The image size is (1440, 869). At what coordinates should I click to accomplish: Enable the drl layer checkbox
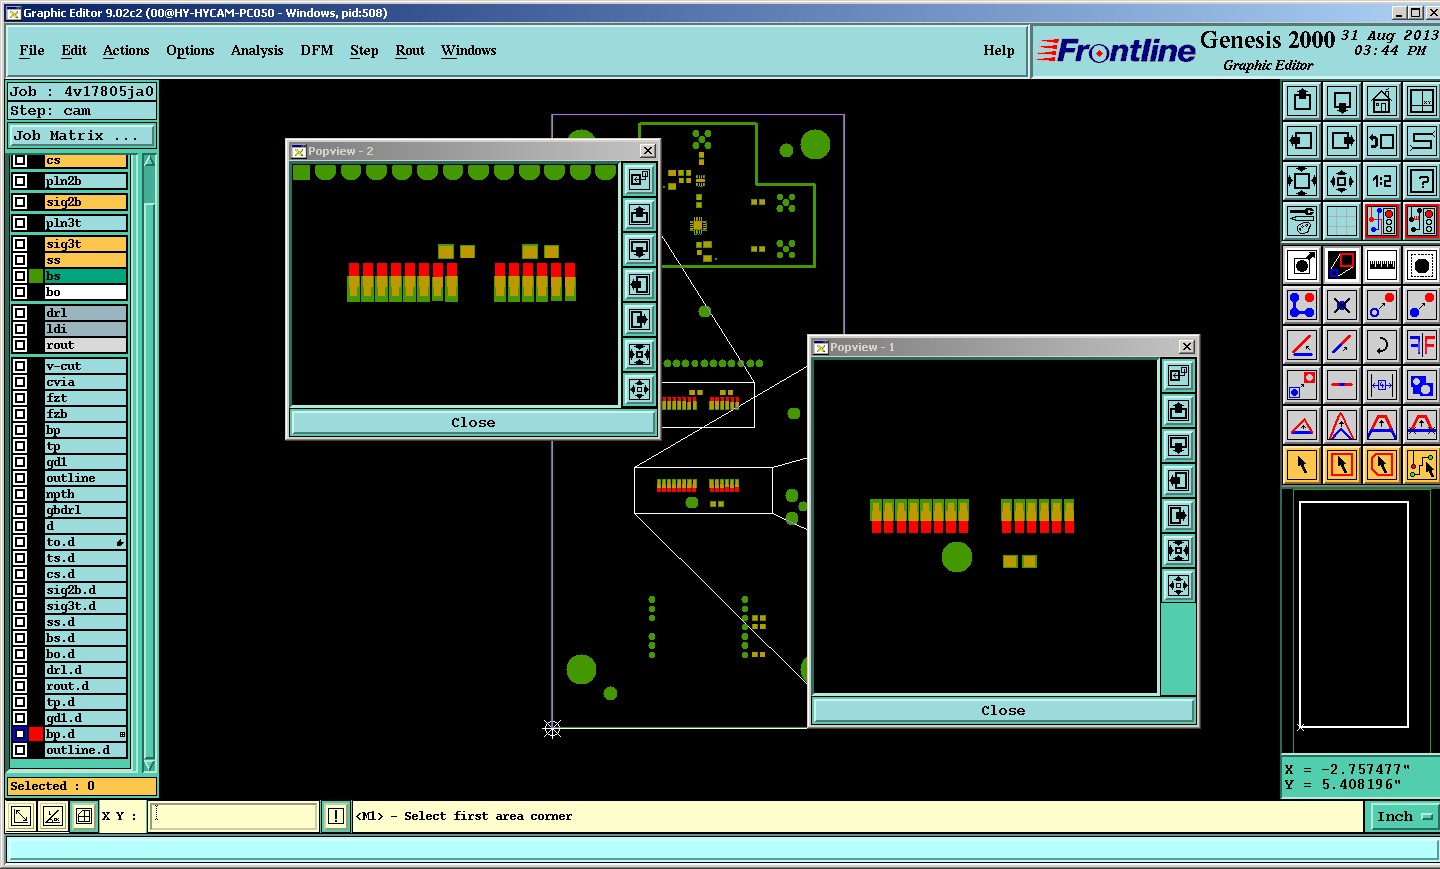(20, 313)
